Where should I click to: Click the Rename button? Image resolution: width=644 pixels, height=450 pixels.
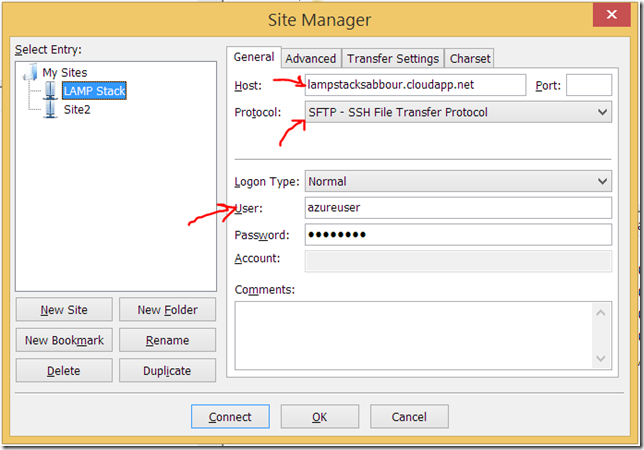[x=168, y=340]
